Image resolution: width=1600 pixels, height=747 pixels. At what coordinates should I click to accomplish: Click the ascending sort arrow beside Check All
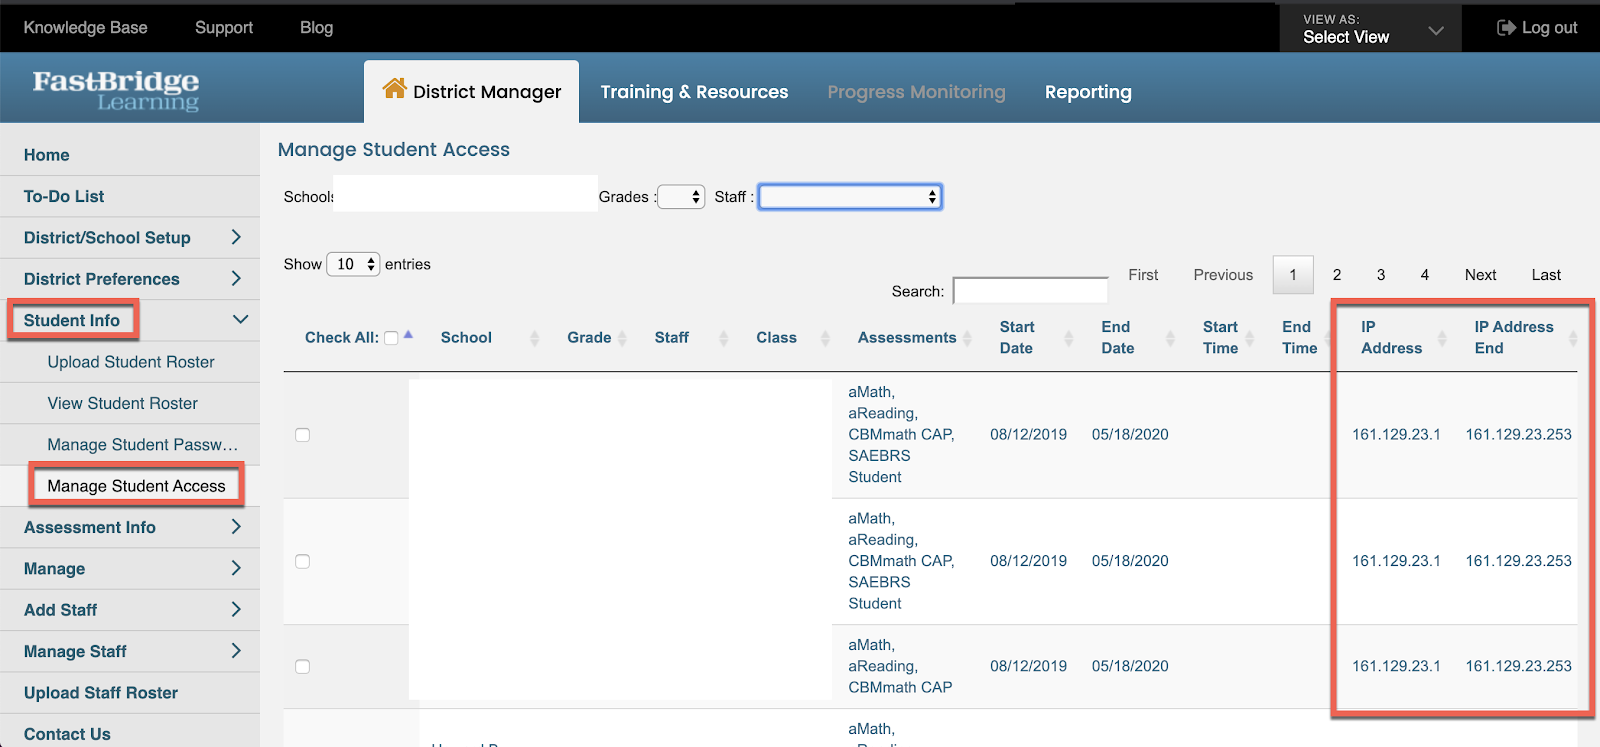click(x=408, y=334)
